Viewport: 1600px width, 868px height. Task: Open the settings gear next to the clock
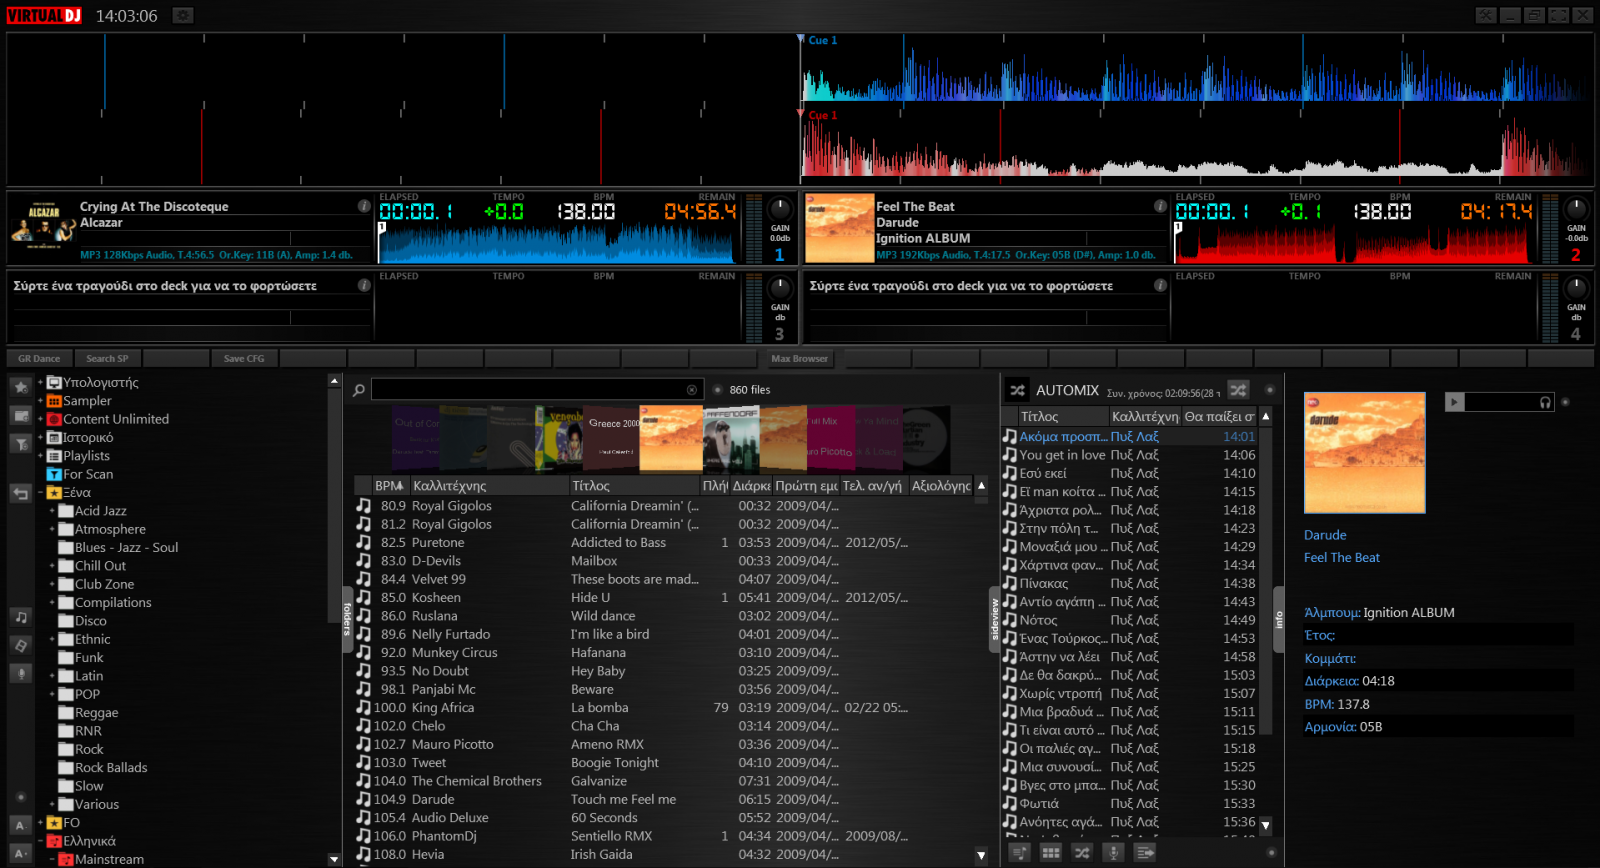point(182,15)
